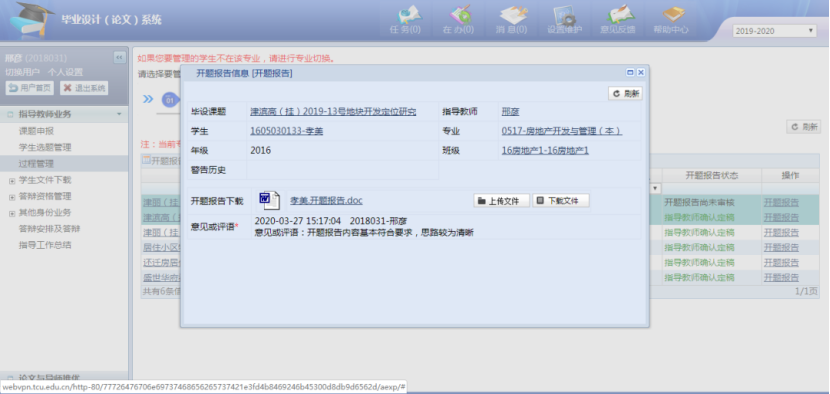The width and height of the screenshot is (830, 394).
Task: Click the 下载文件 download button
Action: 561,201
